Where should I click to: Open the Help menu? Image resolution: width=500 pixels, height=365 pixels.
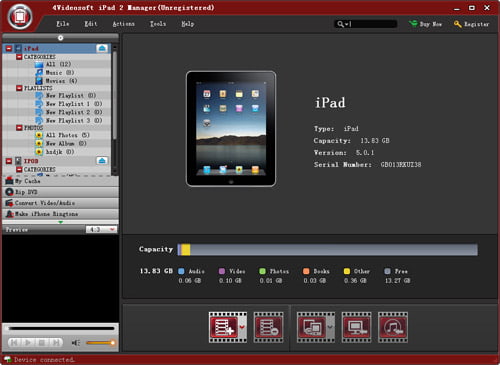click(x=188, y=24)
